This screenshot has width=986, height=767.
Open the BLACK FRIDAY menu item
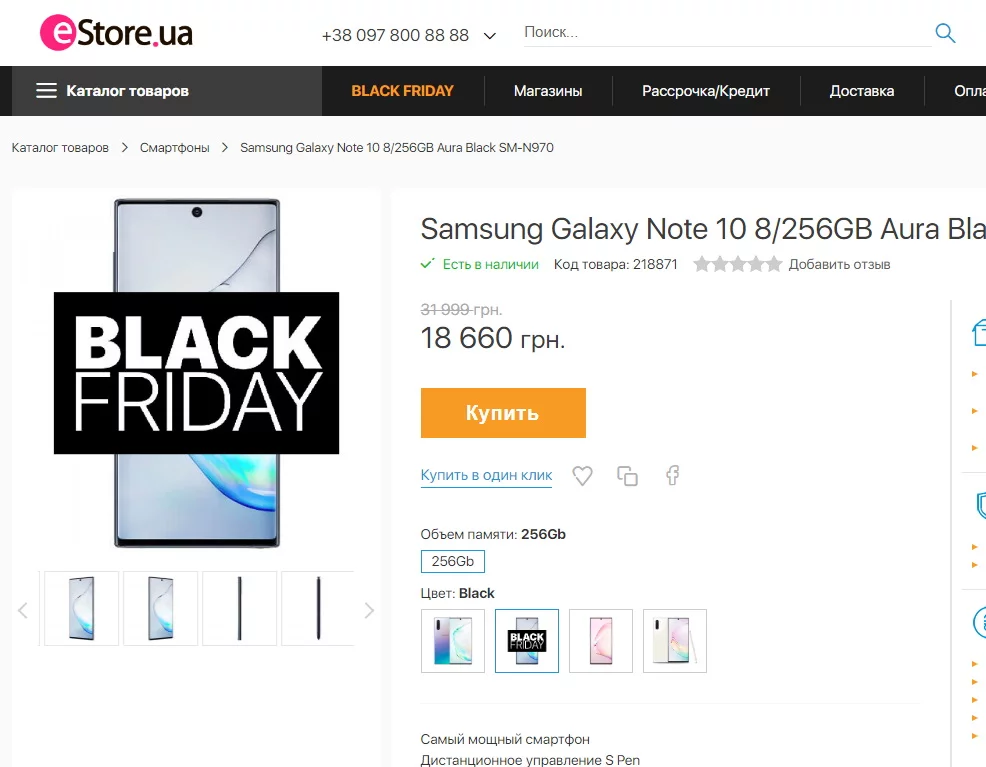point(402,91)
